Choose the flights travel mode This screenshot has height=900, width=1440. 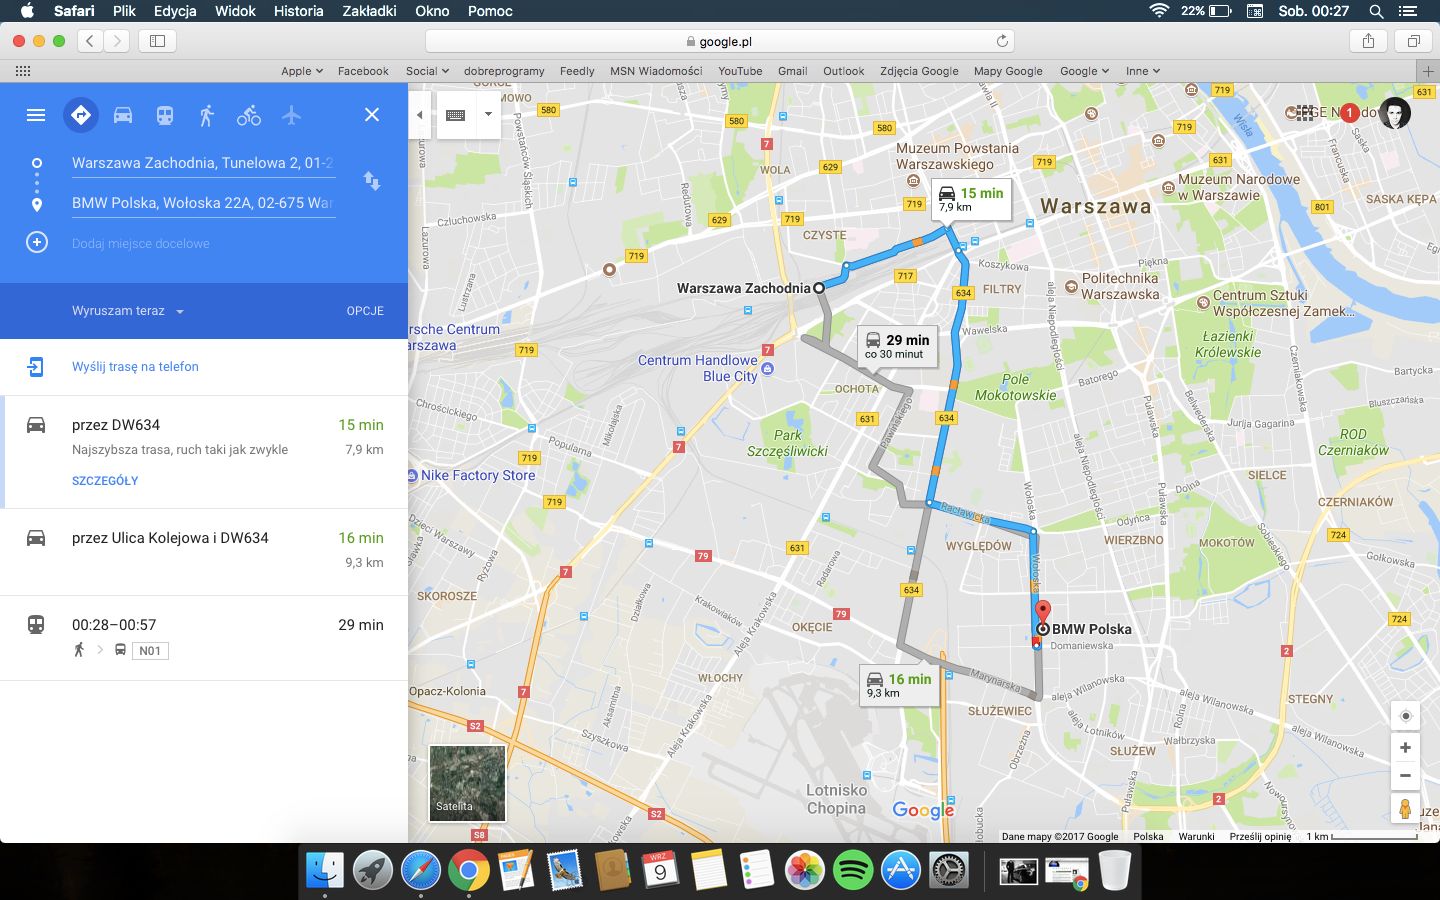291,115
